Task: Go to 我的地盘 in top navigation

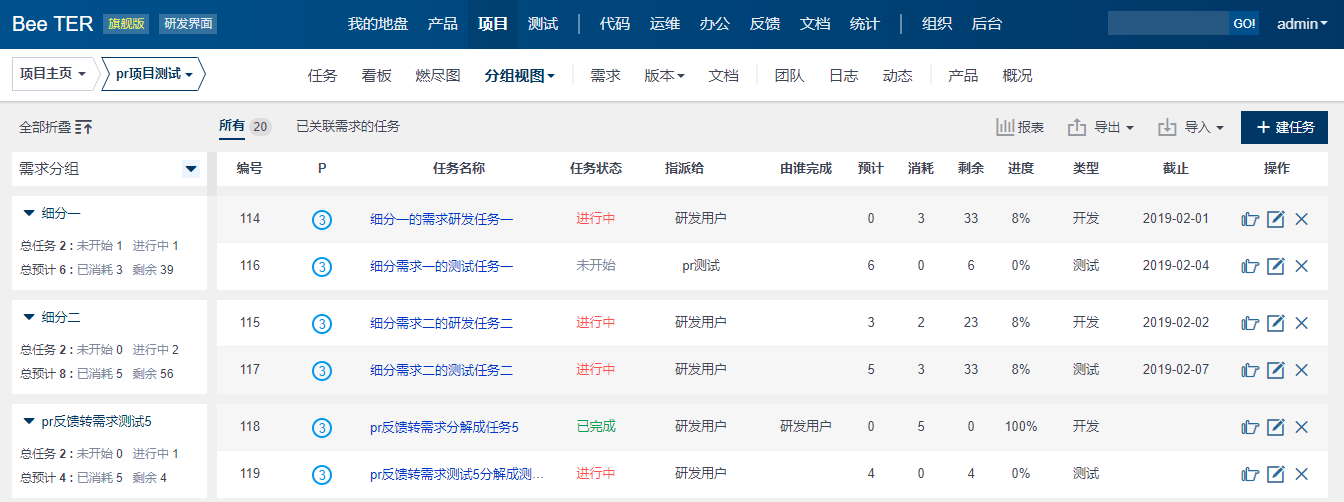Action: click(x=378, y=24)
